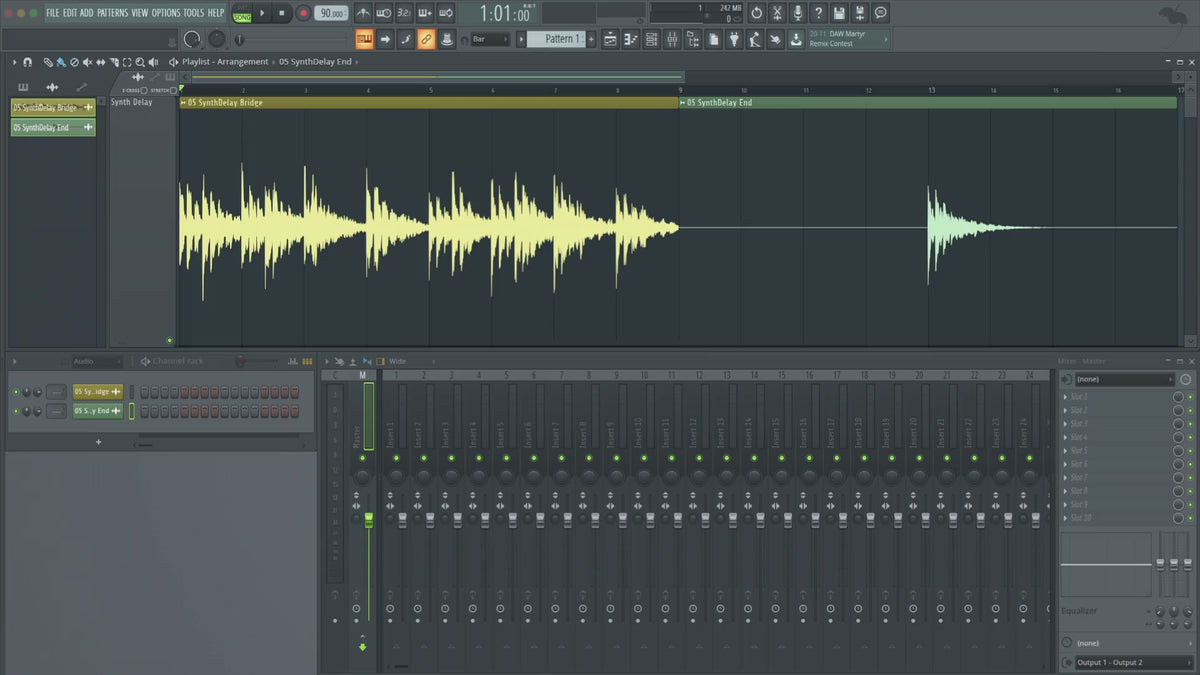Open the plugin database plug icon
Screen dimensions: 1200x675
pyautogui.click(x=734, y=39)
